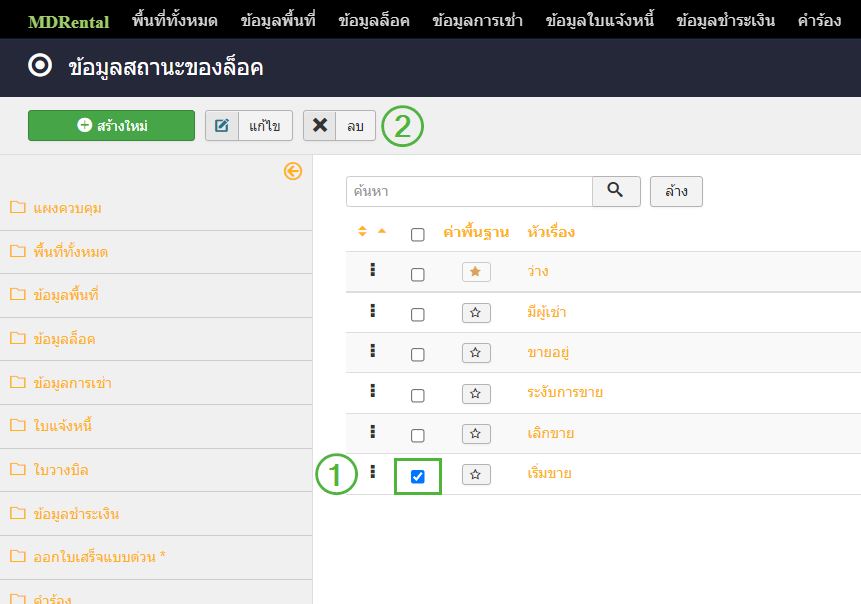Click the แก้ไข button label
The height and width of the screenshot is (604, 861).
(x=265, y=126)
